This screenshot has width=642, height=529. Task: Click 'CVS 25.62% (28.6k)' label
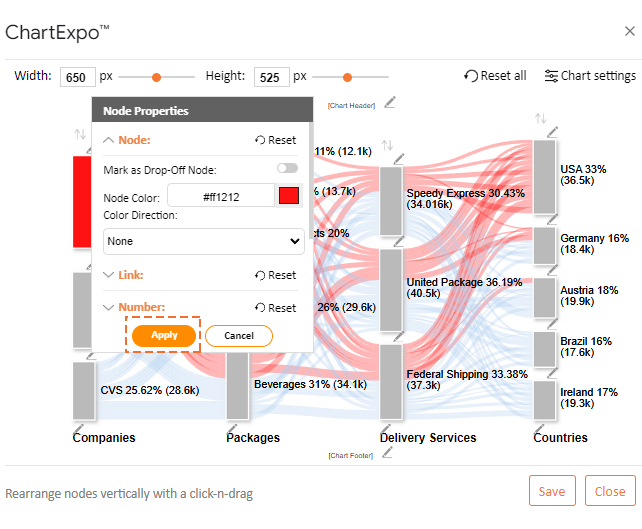150,390
